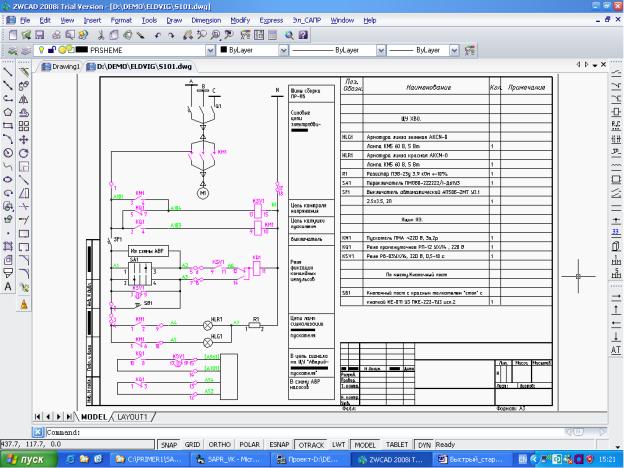The width and height of the screenshot is (624, 468).
Task: Switch to the LAYOUT1 tab
Action: coord(132,416)
